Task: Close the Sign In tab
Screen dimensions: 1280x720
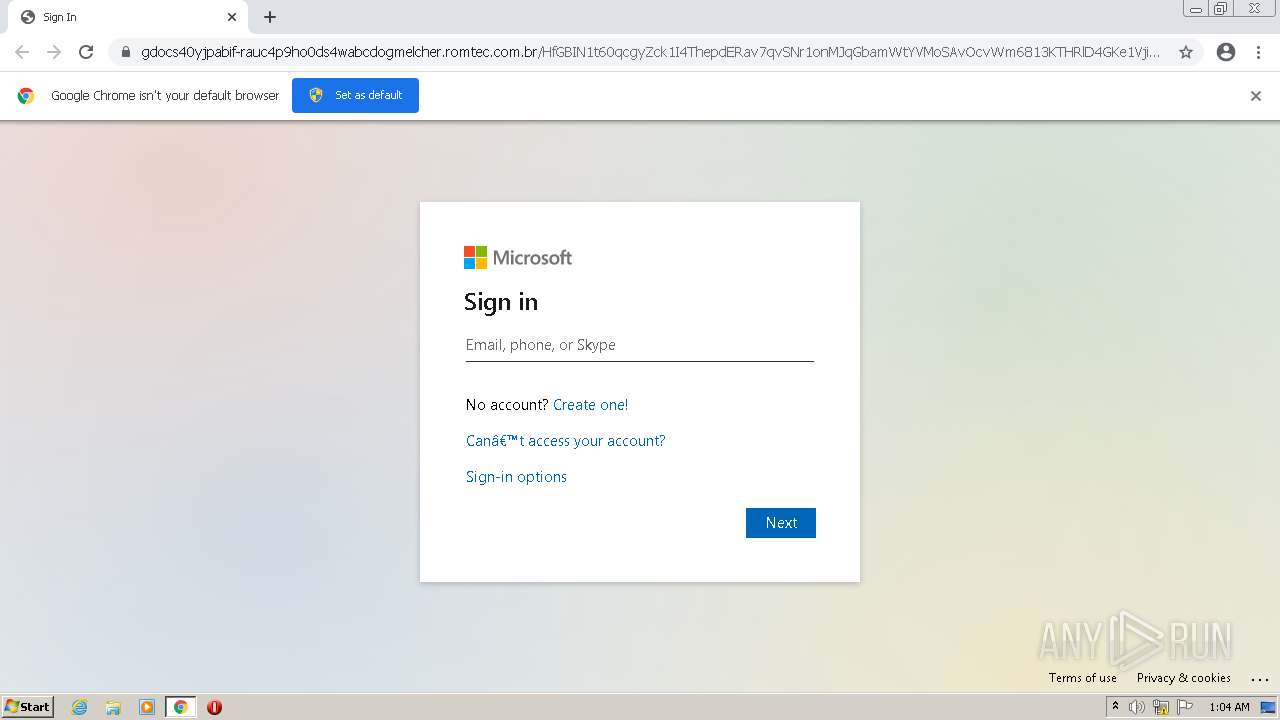Action: click(232, 17)
